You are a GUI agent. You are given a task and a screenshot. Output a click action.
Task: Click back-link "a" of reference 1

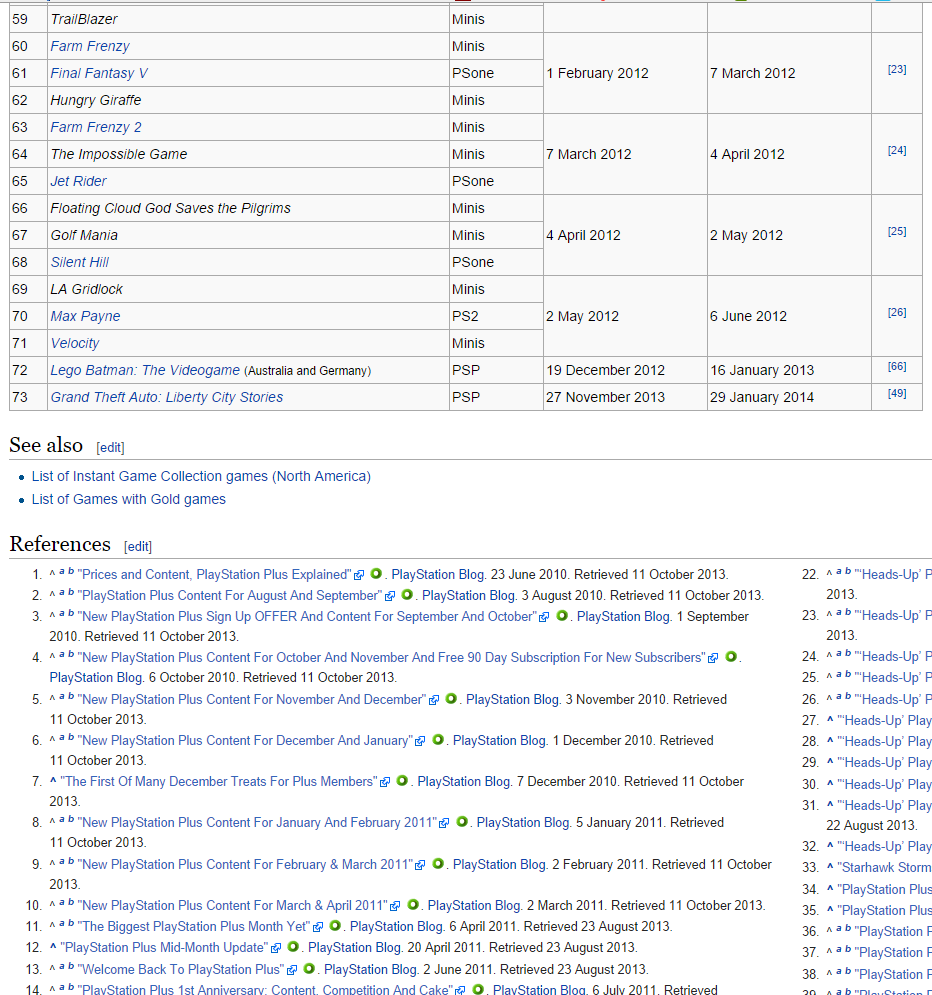click(62, 572)
